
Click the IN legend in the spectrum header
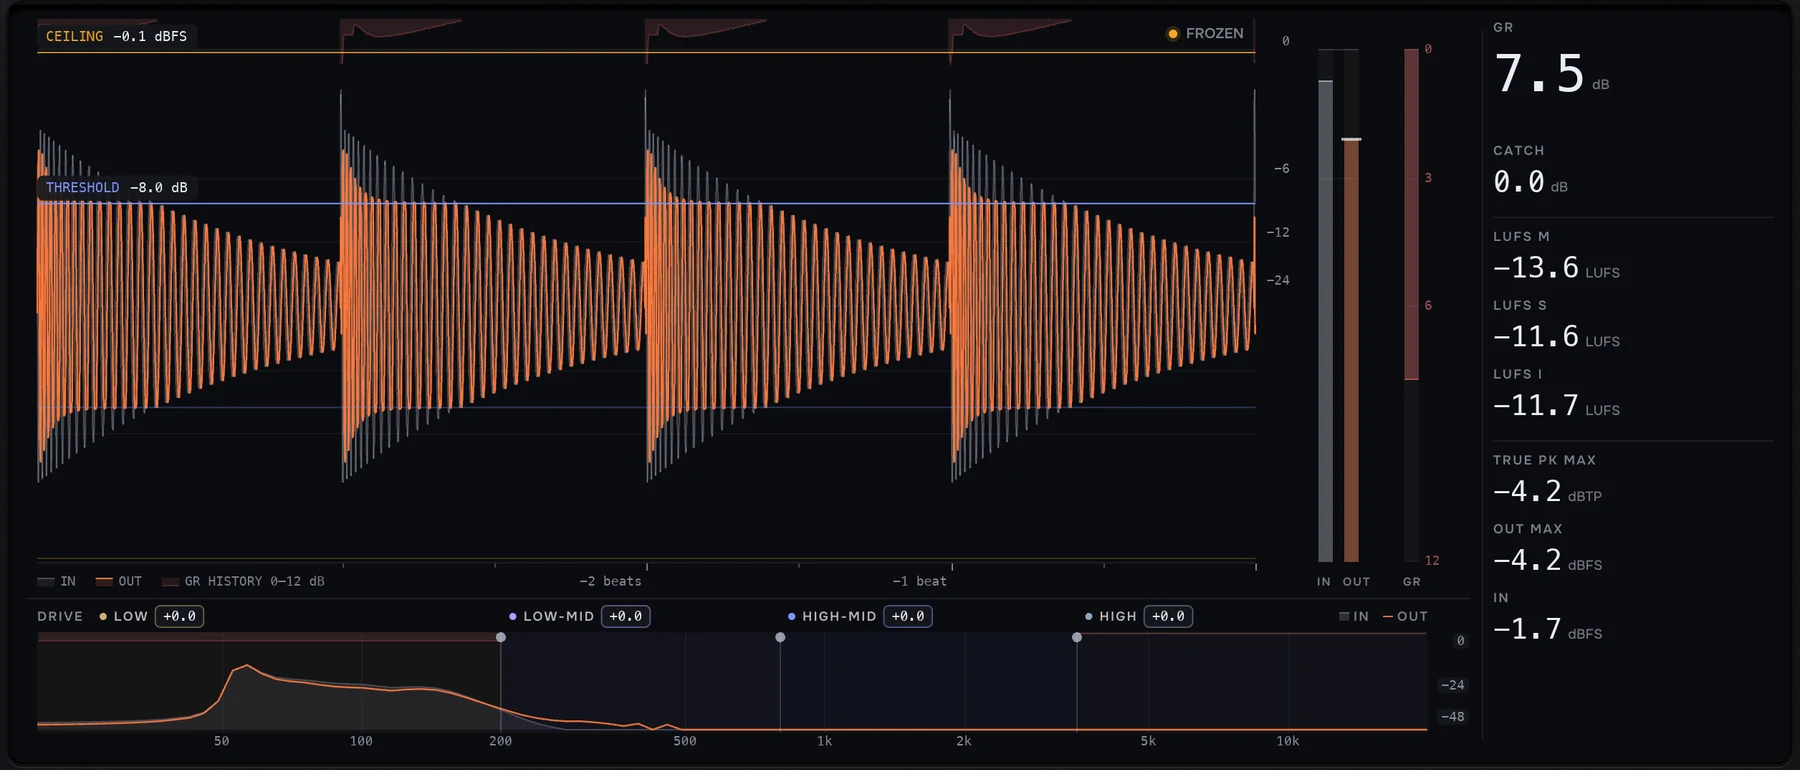click(x=1354, y=616)
